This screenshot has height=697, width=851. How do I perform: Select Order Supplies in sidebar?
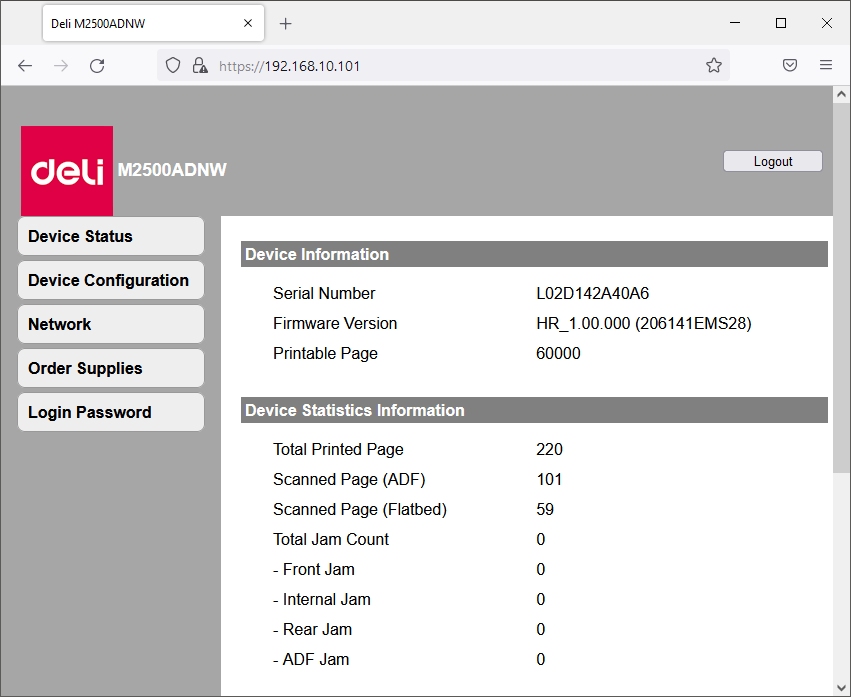(110, 369)
